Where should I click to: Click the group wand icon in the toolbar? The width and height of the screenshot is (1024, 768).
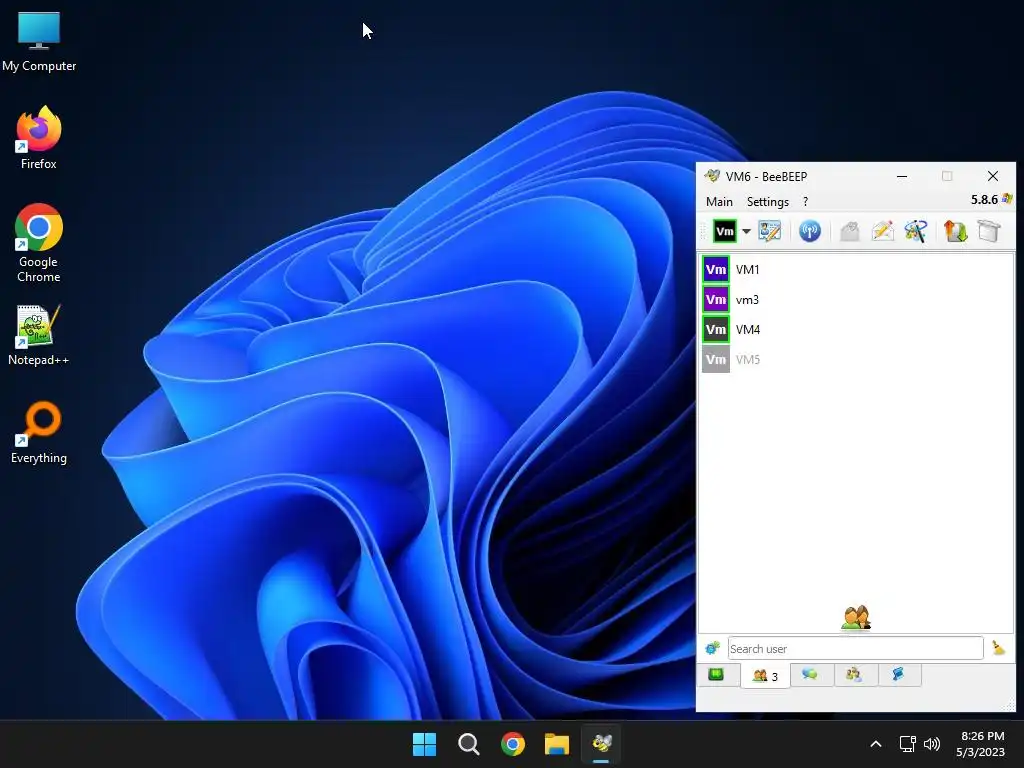coord(916,231)
